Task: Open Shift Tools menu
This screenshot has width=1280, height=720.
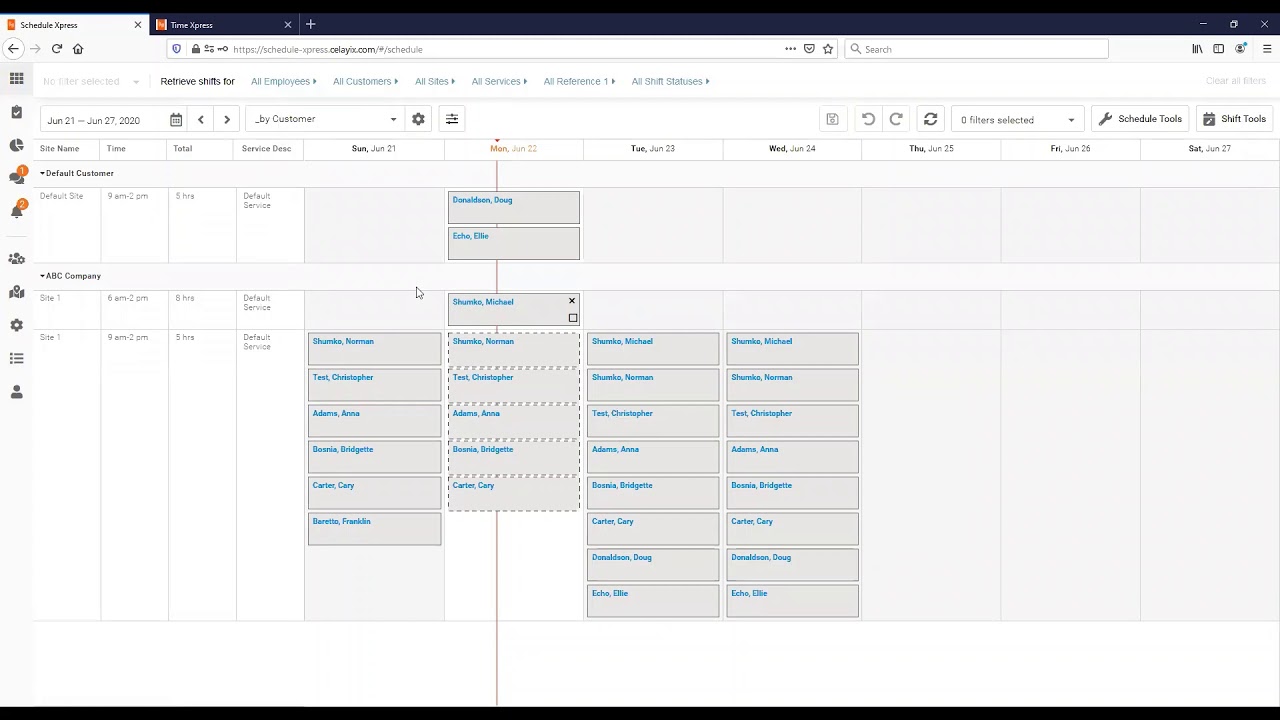Action: point(1234,119)
